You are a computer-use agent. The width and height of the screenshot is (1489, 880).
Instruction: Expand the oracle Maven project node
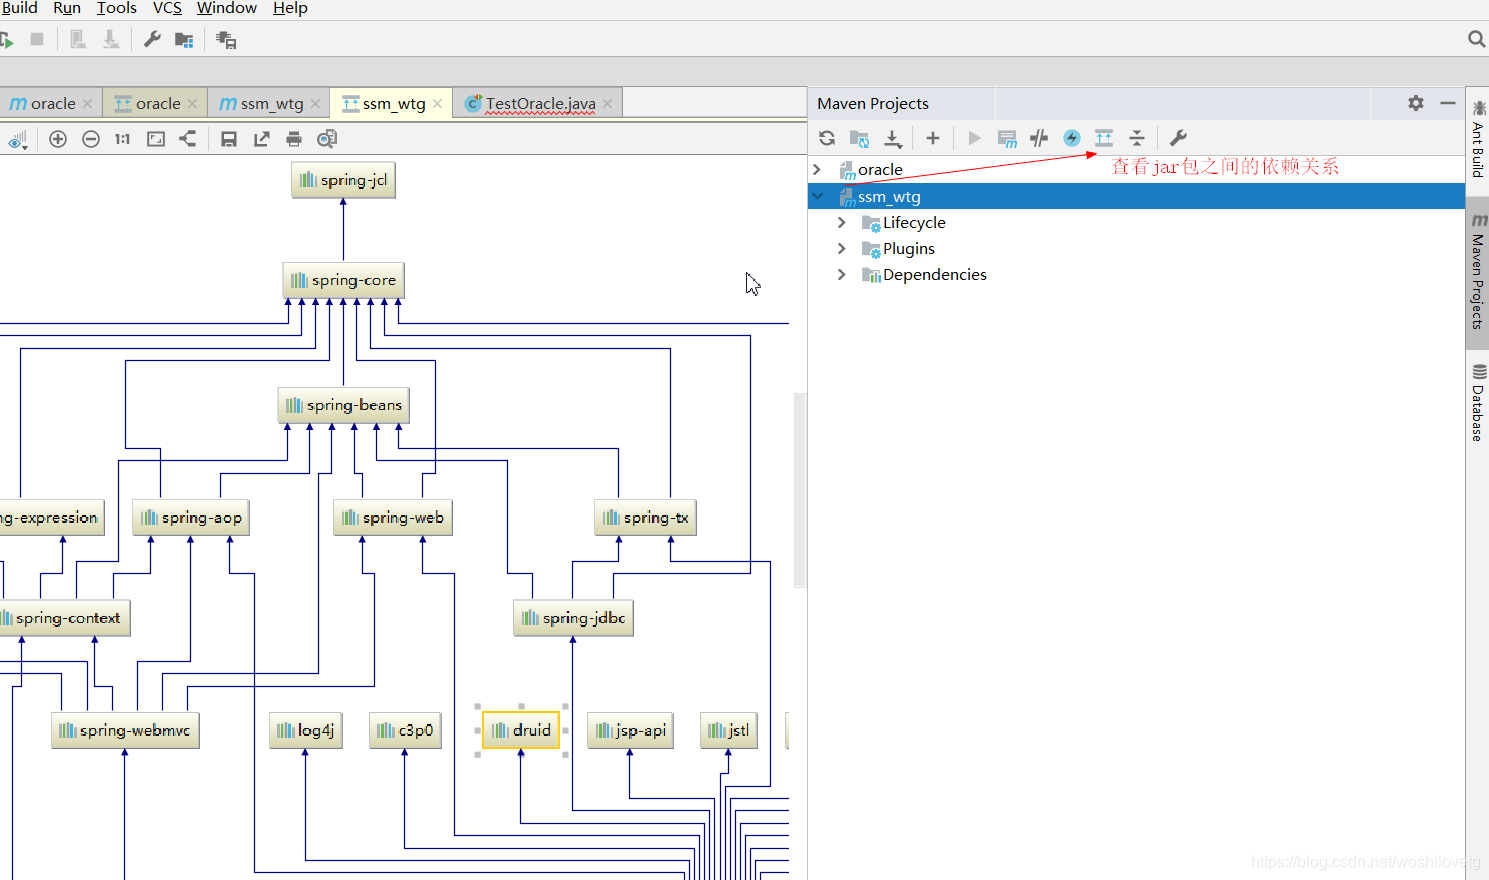coord(817,169)
